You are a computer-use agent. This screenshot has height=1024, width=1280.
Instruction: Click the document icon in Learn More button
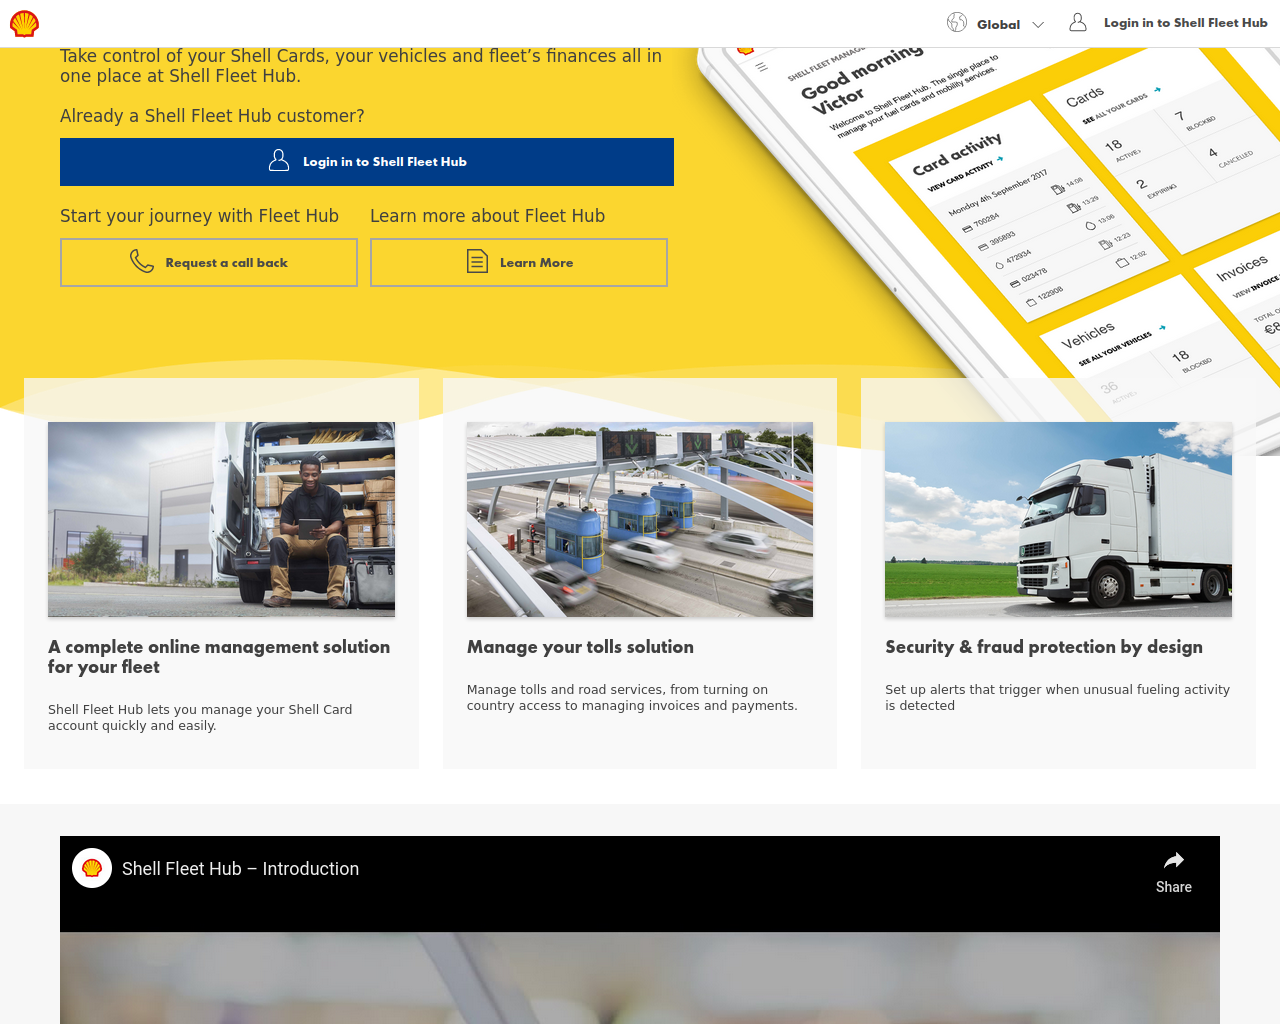coord(478,262)
